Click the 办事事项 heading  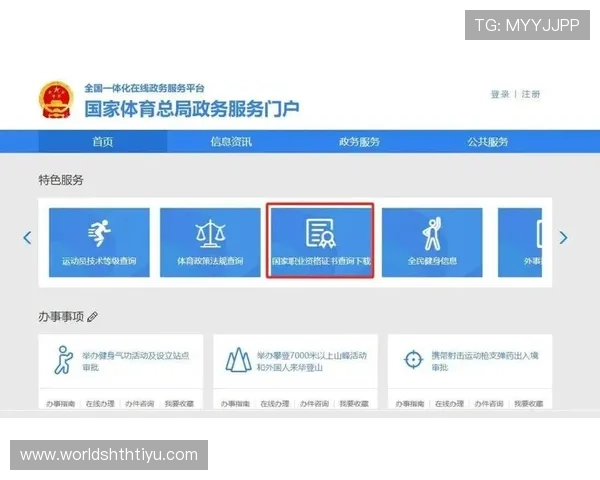pos(61,317)
